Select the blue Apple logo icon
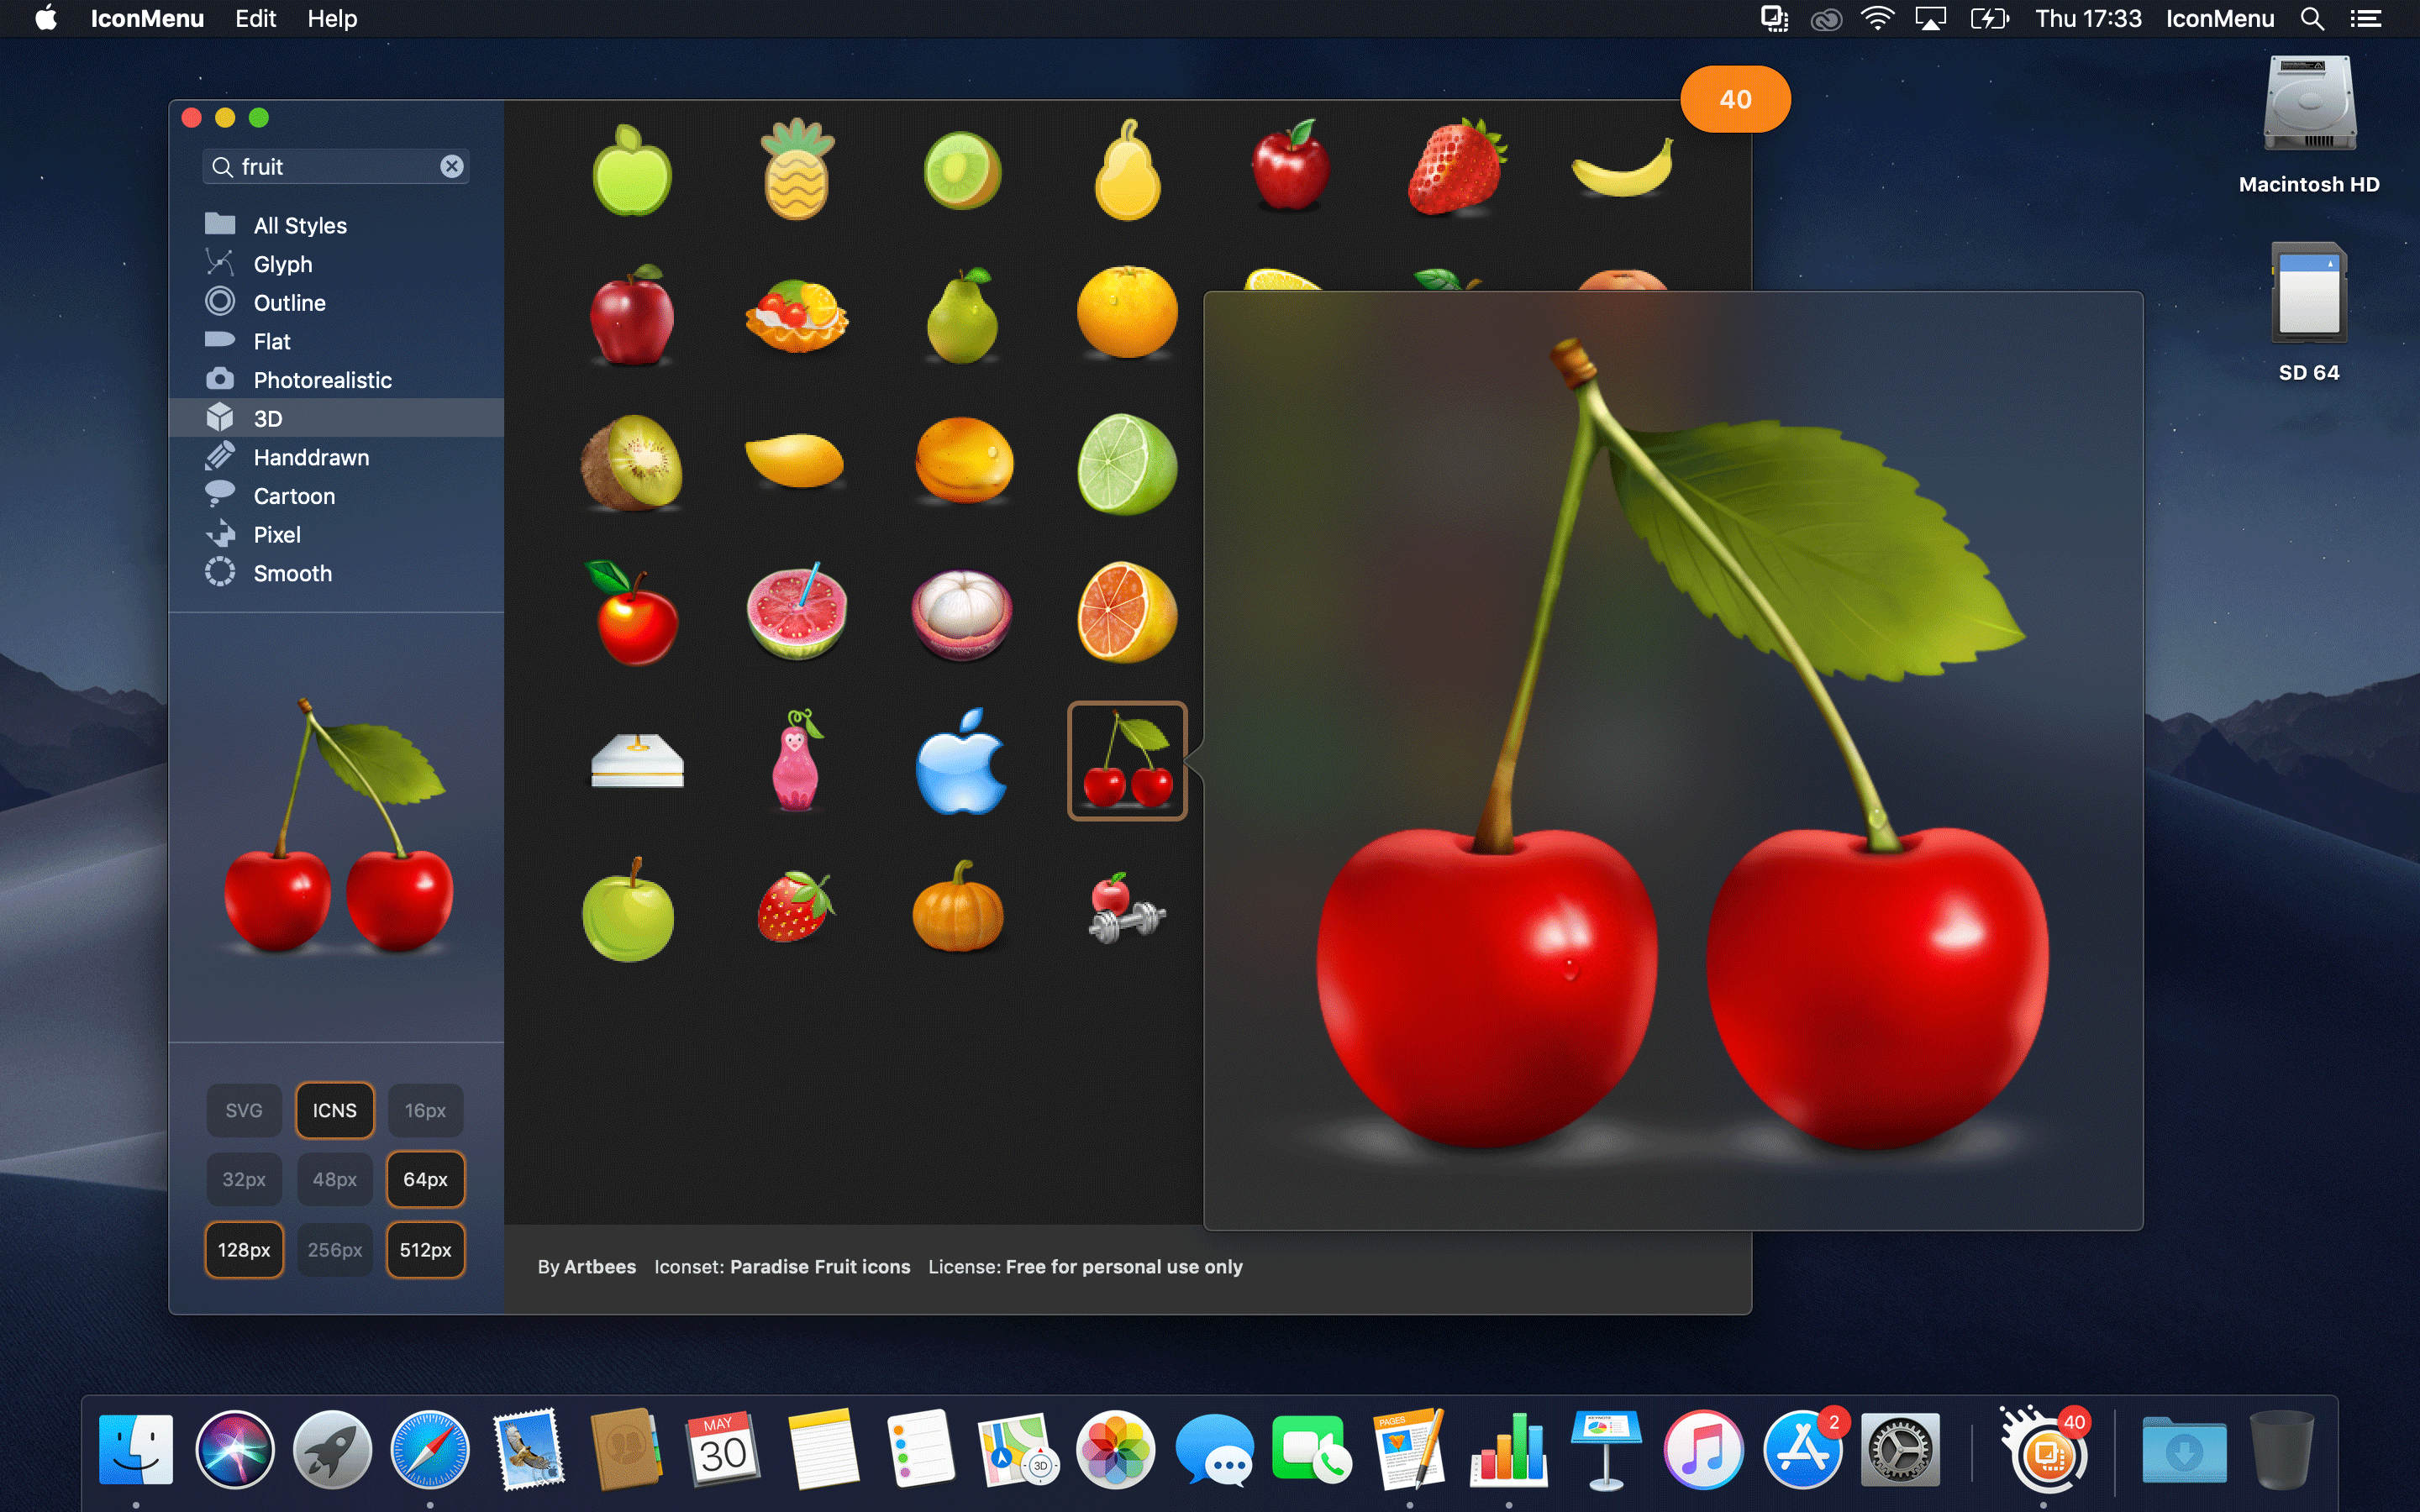The width and height of the screenshot is (2420, 1512). (962, 760)
